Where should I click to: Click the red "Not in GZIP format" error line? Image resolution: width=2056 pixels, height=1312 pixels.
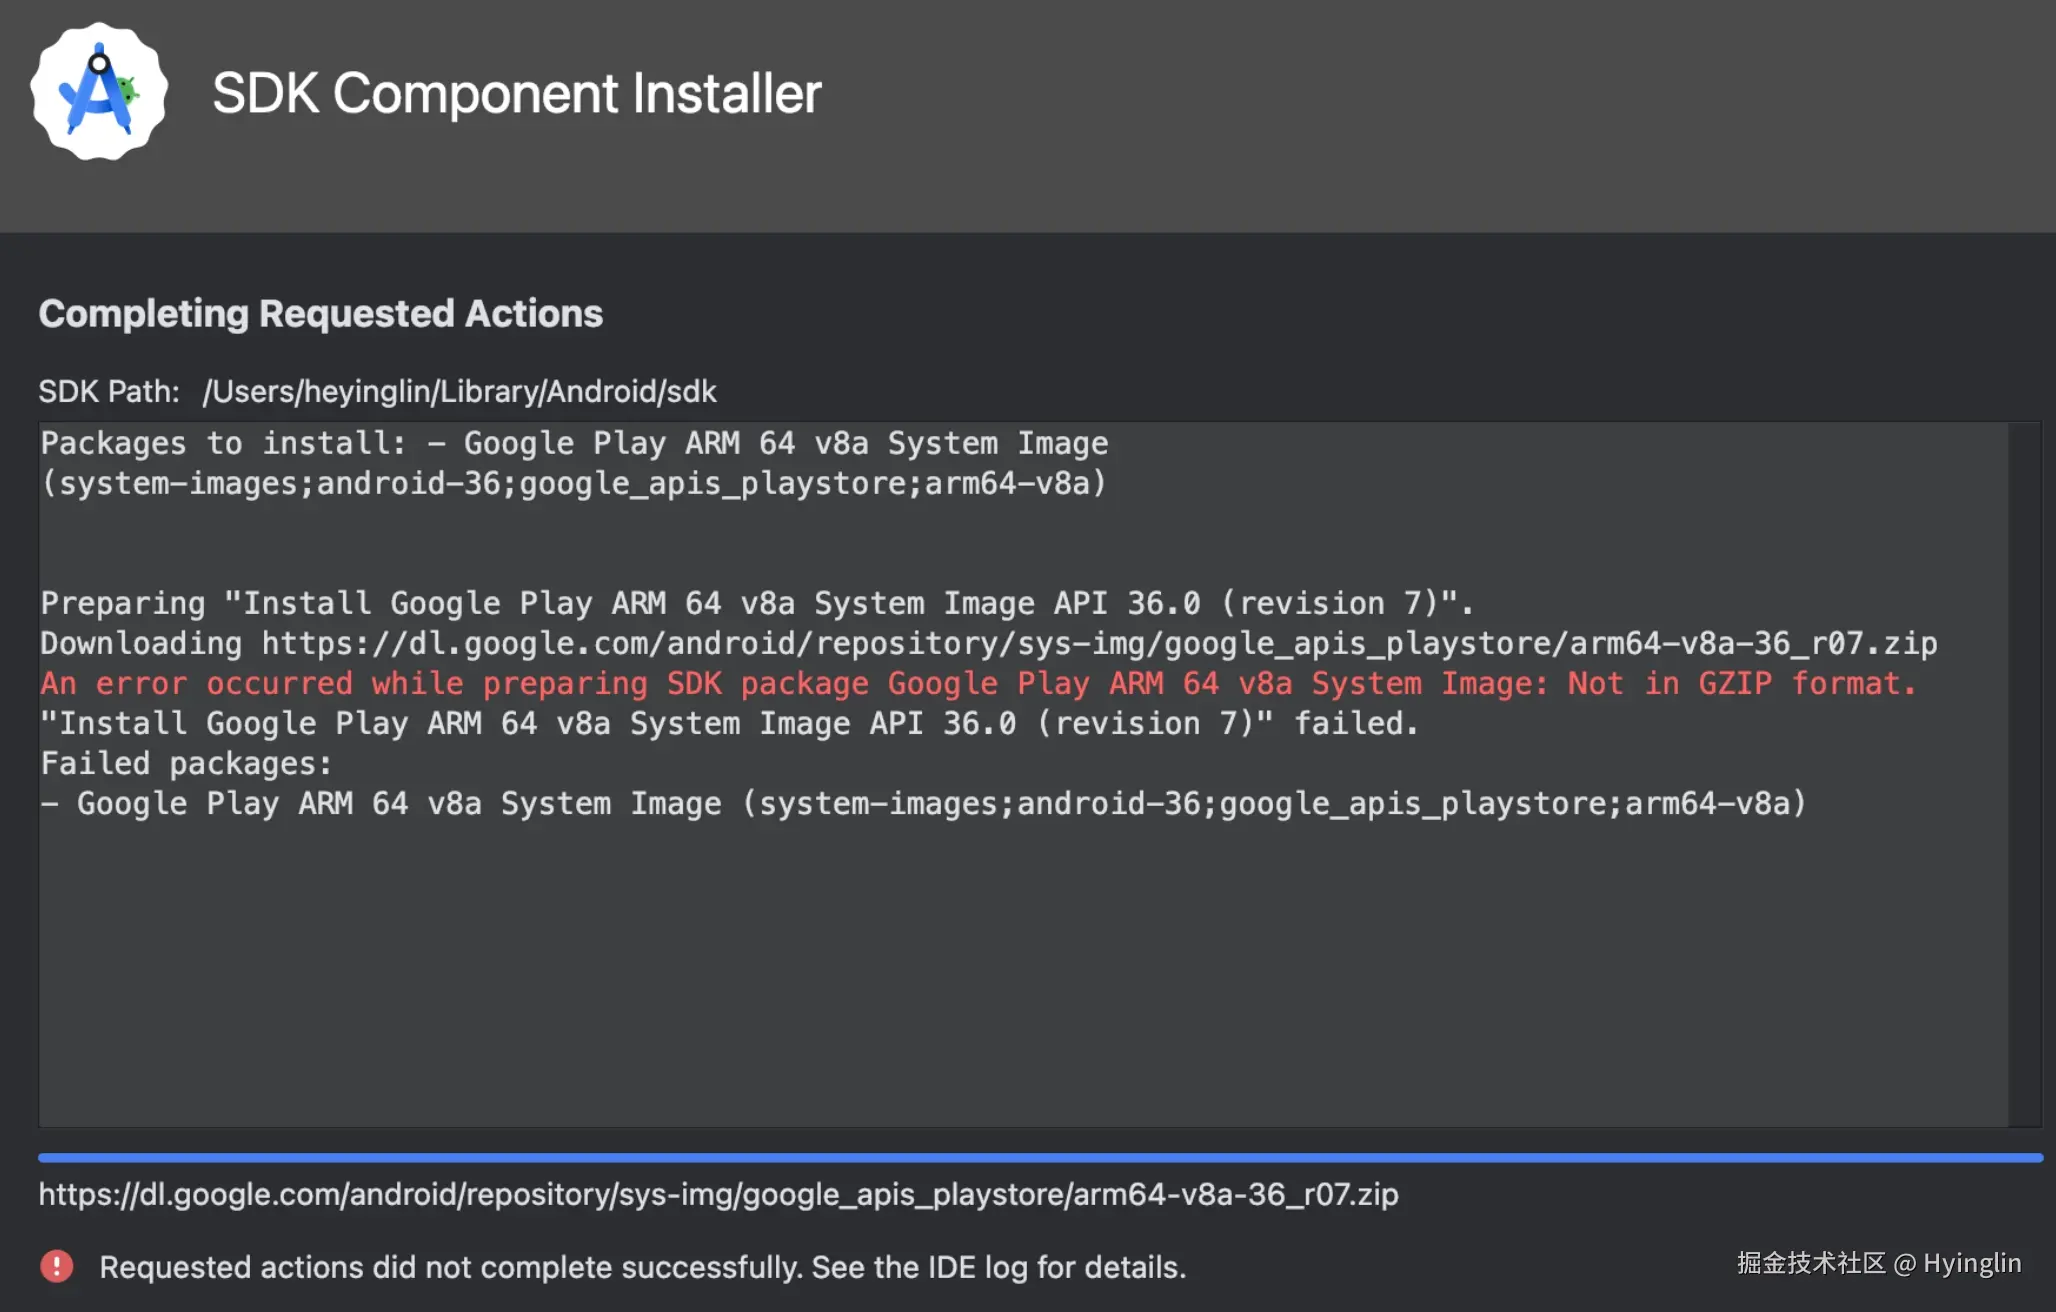click(x=977, y=683)
